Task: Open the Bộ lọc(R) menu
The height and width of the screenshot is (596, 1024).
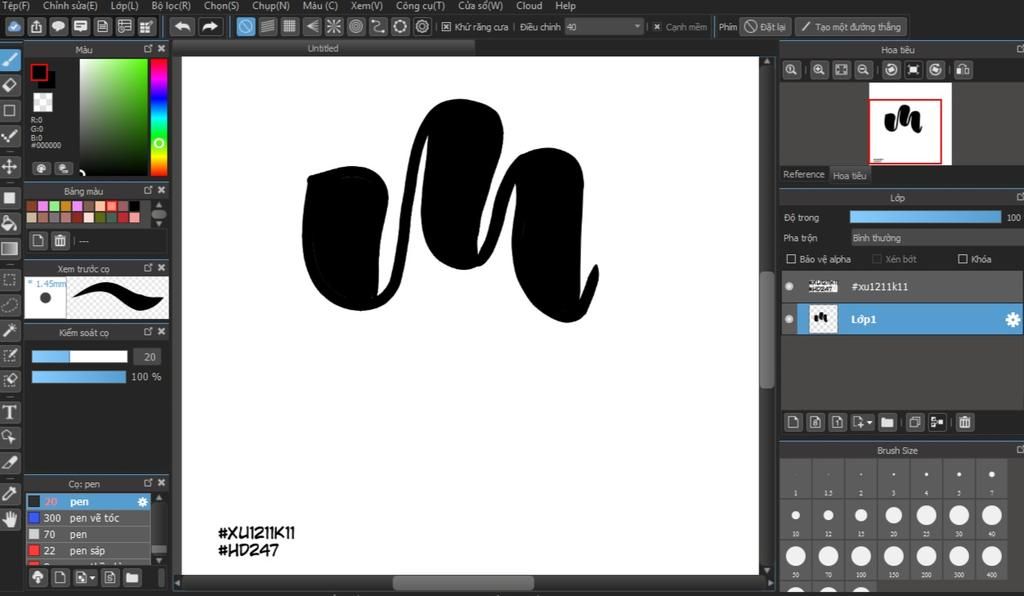Action: (171, 6)
